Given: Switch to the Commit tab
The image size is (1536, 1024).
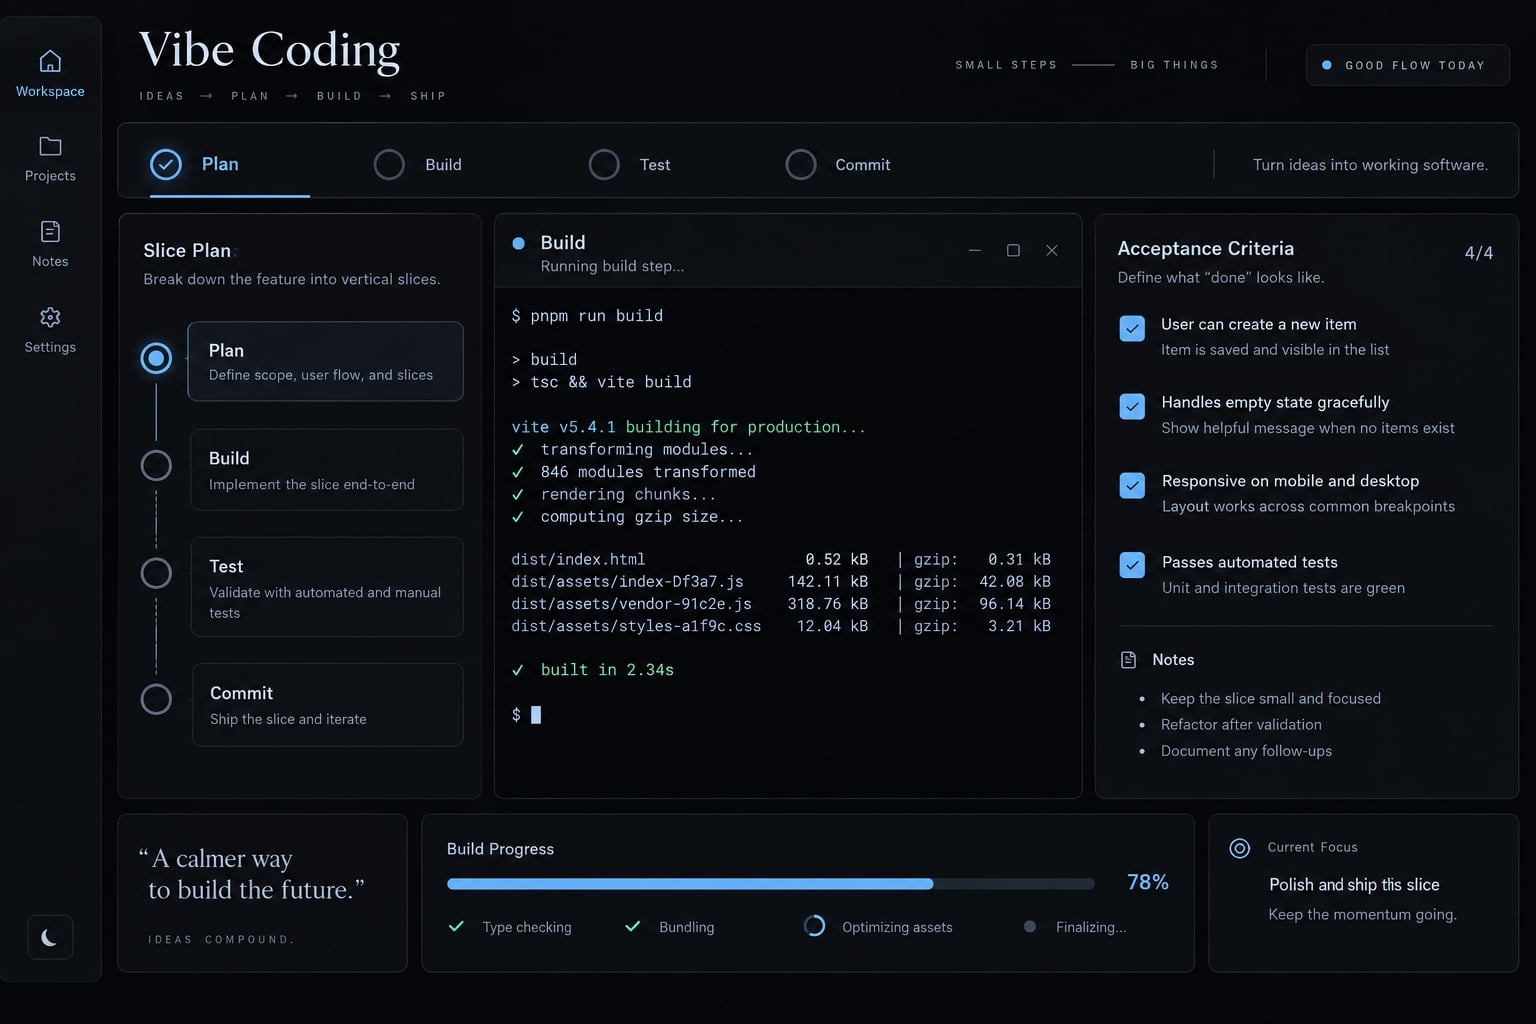Looking at the screenshot, I should 838,164.
